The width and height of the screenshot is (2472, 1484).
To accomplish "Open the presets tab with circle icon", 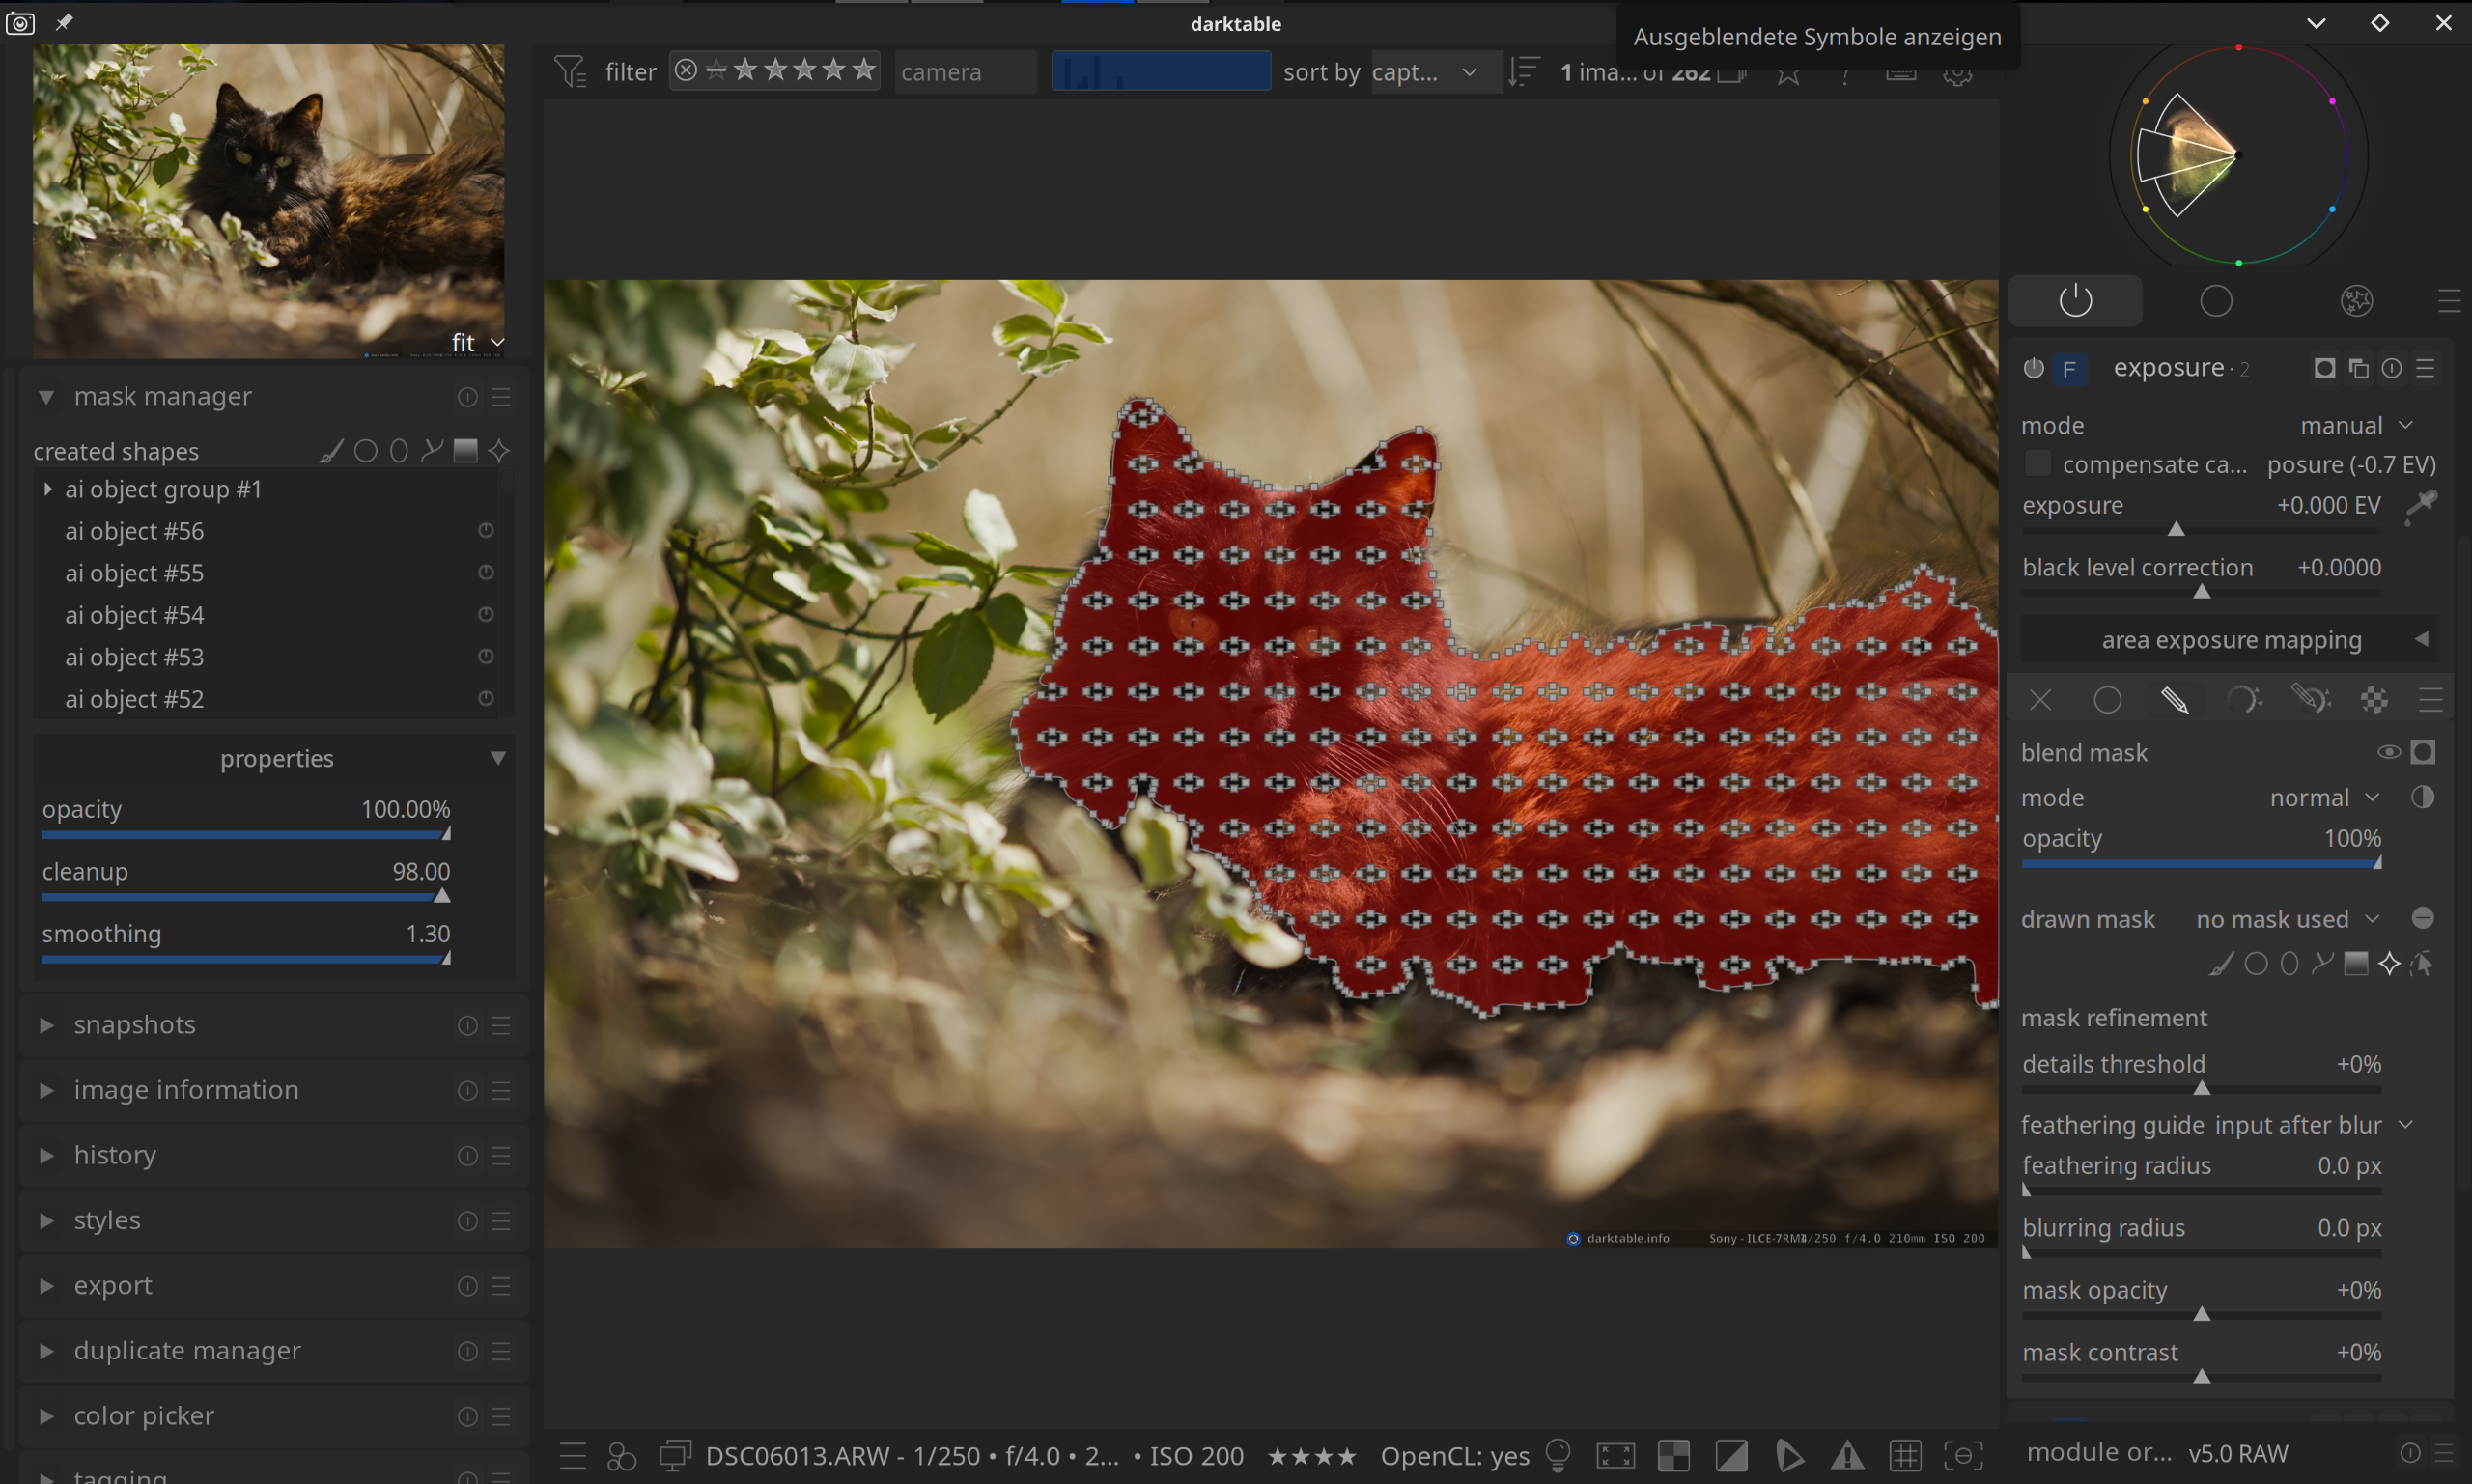I will click(2216, 301).
